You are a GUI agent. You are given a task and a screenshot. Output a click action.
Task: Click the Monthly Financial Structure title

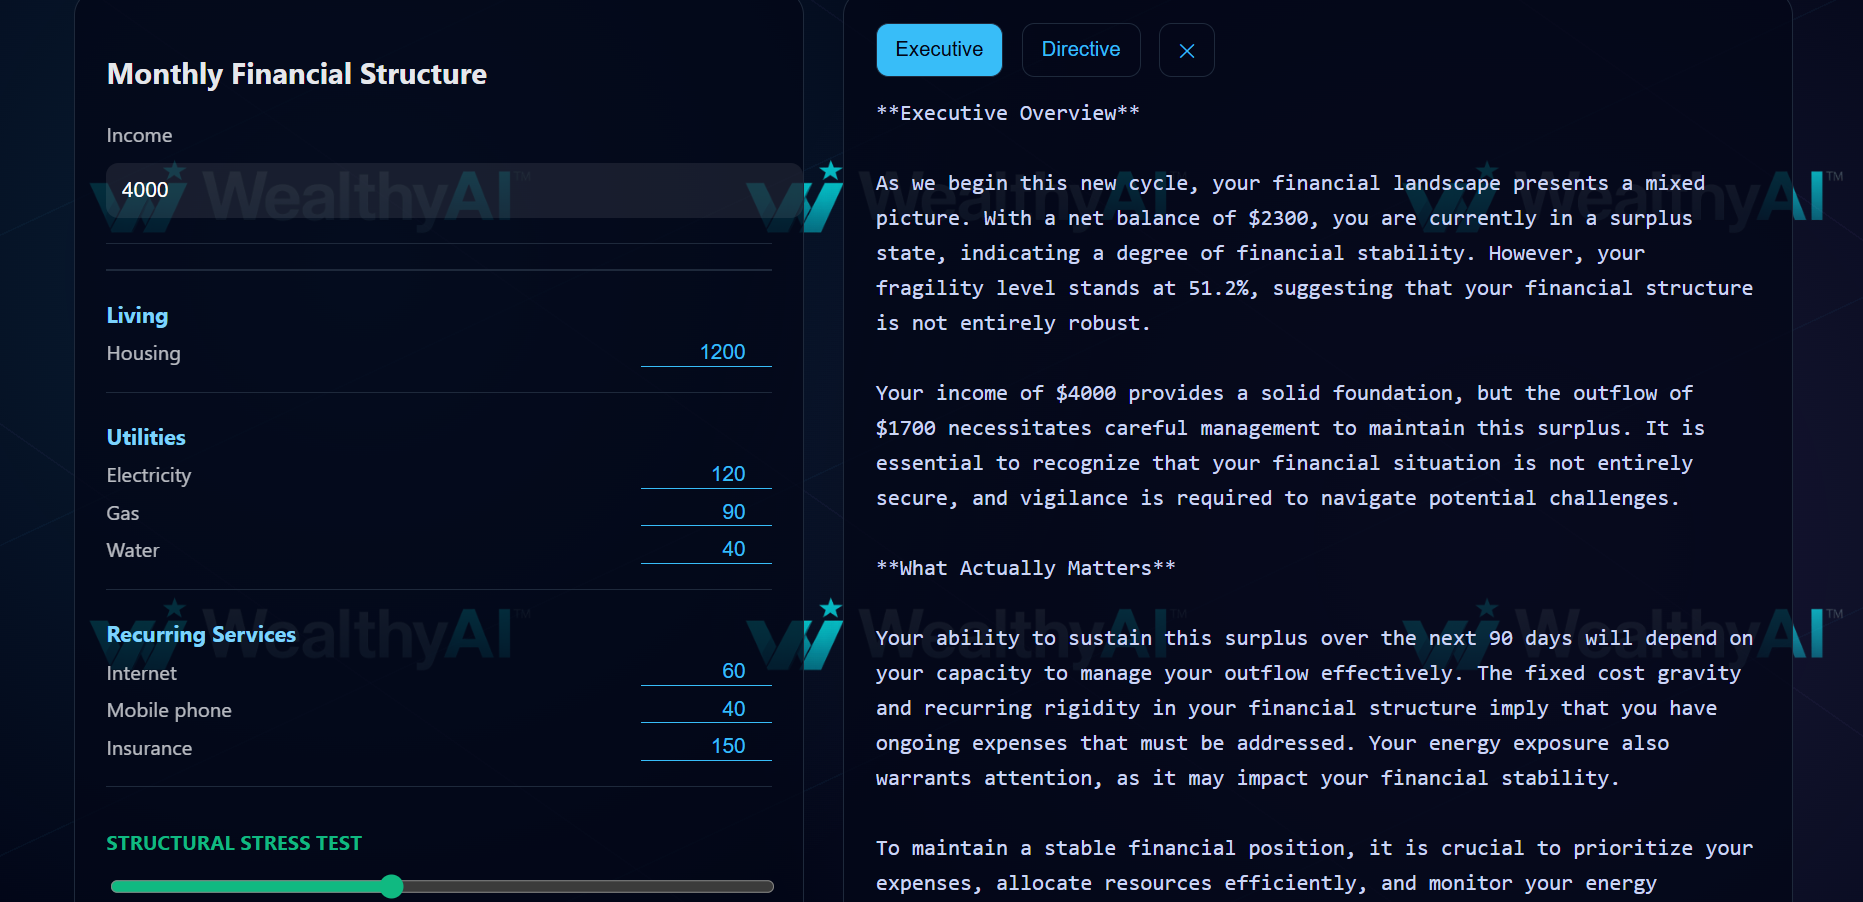[297, 74]
